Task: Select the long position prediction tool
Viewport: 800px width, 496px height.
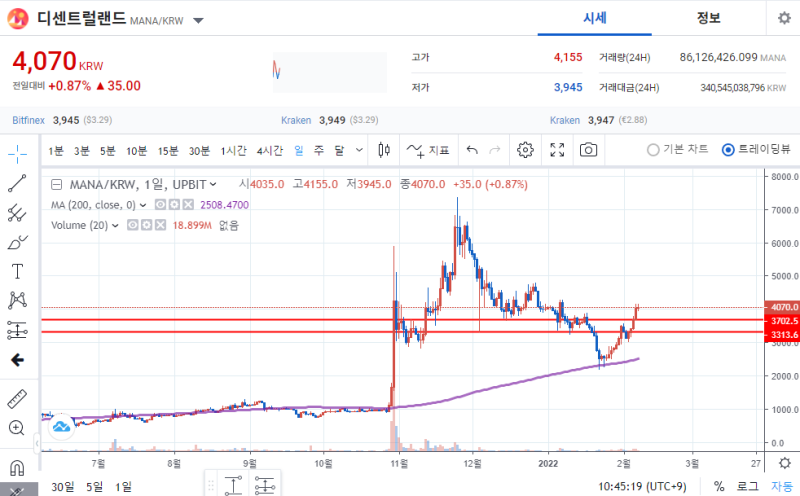Action: click(17, 330)
